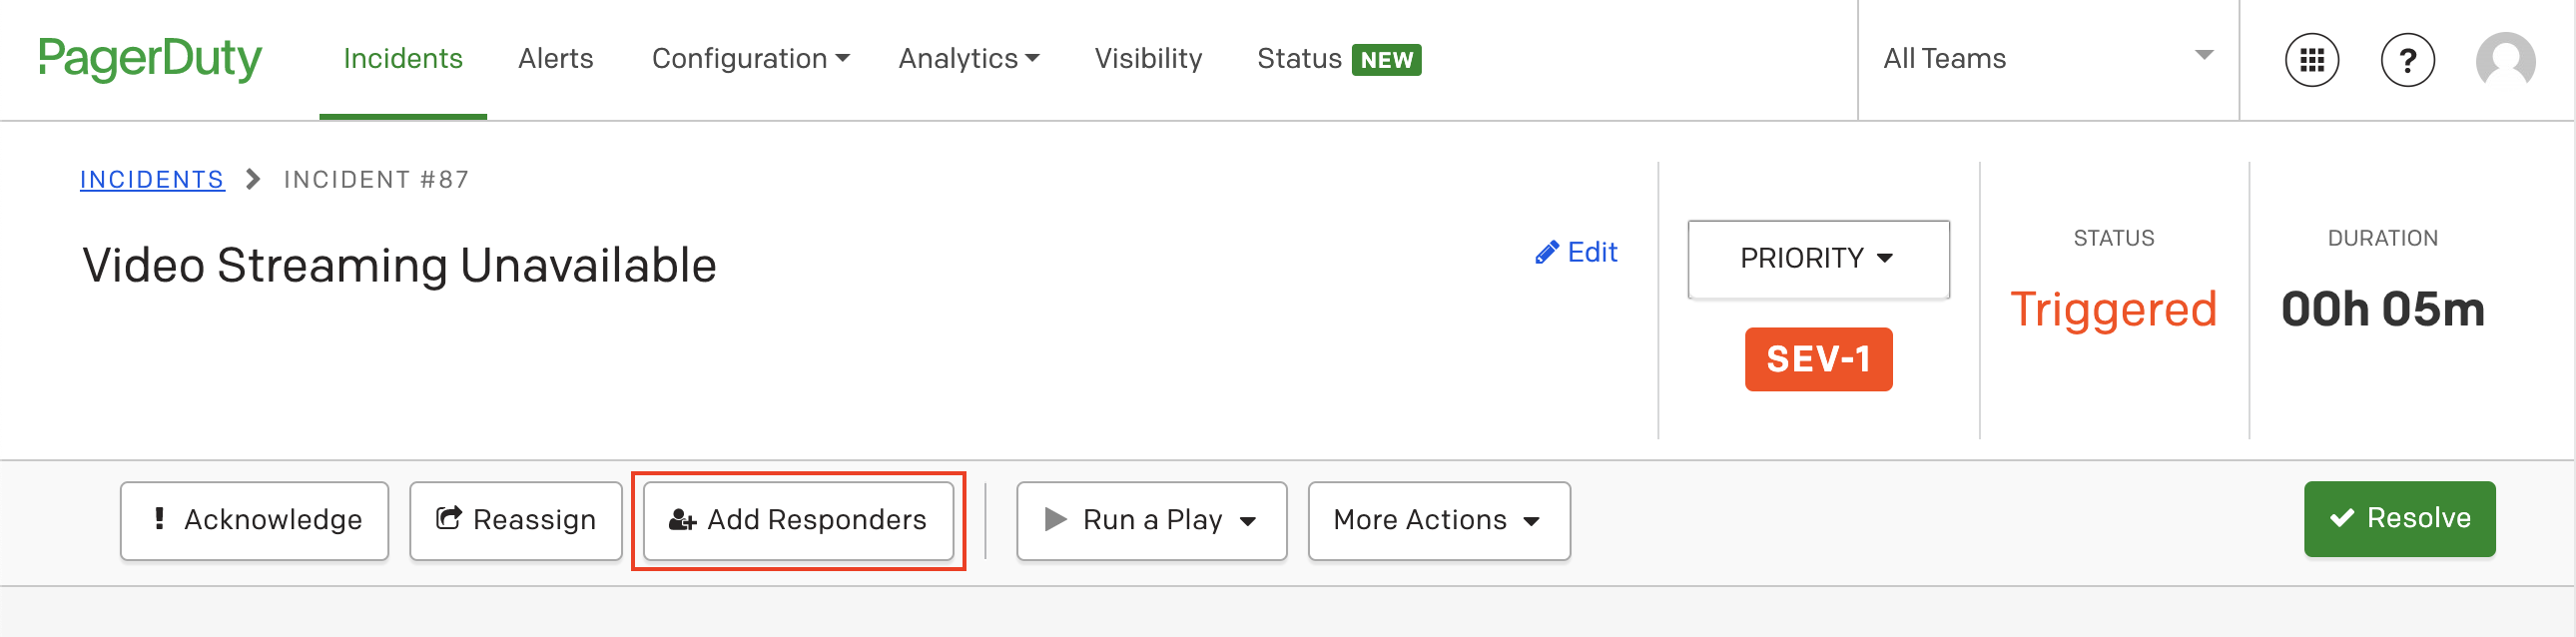
Task: Open the apps grid icon
Action: pos(2311,60)
